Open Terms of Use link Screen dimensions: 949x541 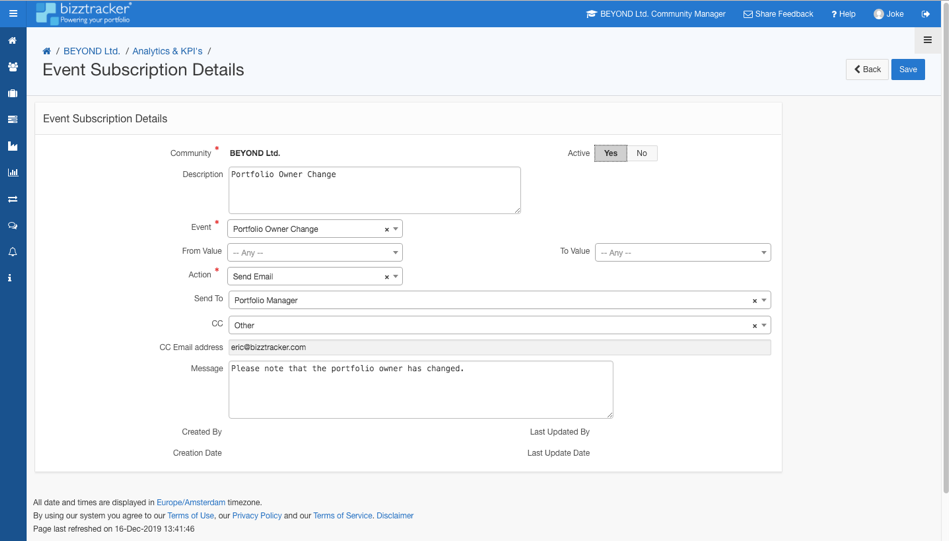(191, 516)
